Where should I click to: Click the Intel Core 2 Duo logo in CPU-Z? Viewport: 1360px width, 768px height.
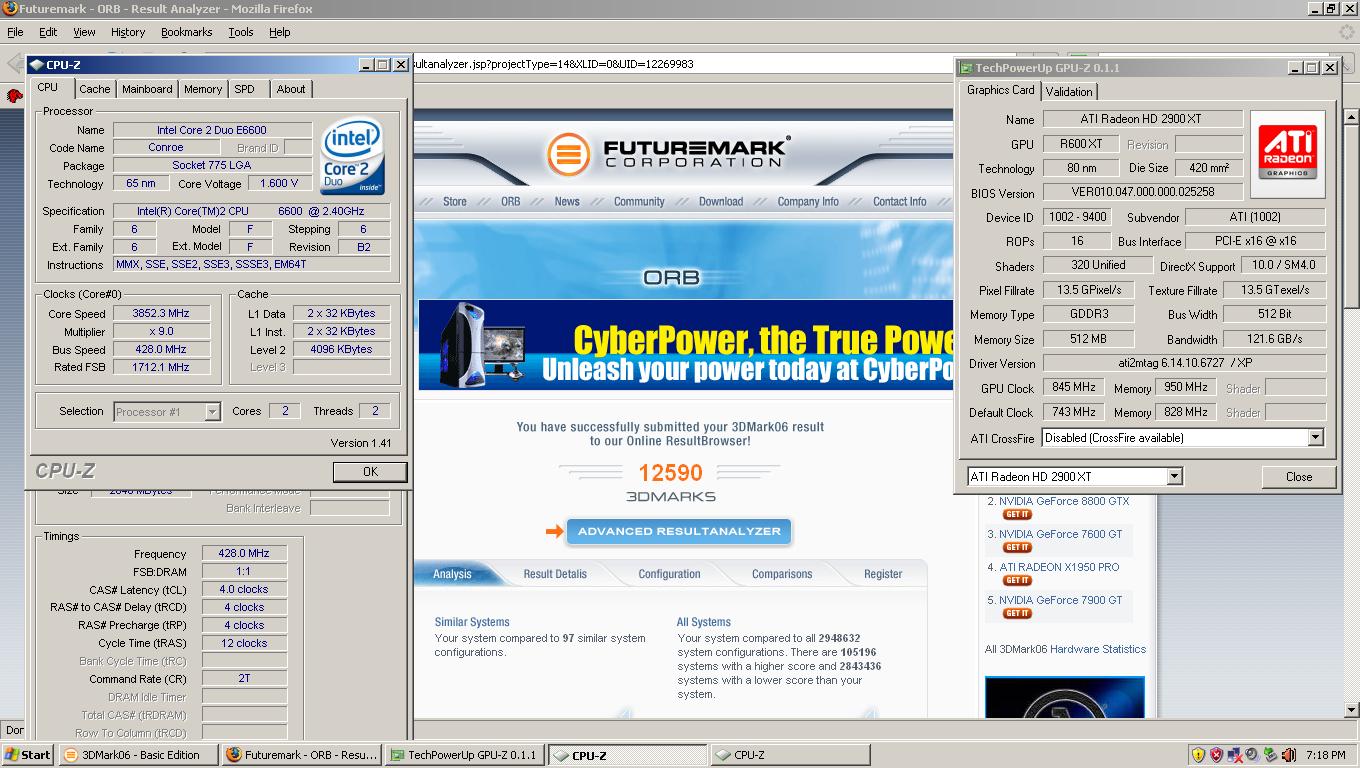coord(352,158)
